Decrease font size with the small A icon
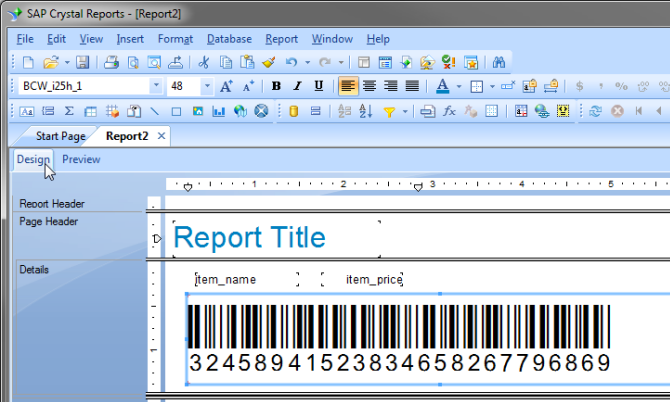The width and height of the screenshot is (670, 402). [248, 86]
